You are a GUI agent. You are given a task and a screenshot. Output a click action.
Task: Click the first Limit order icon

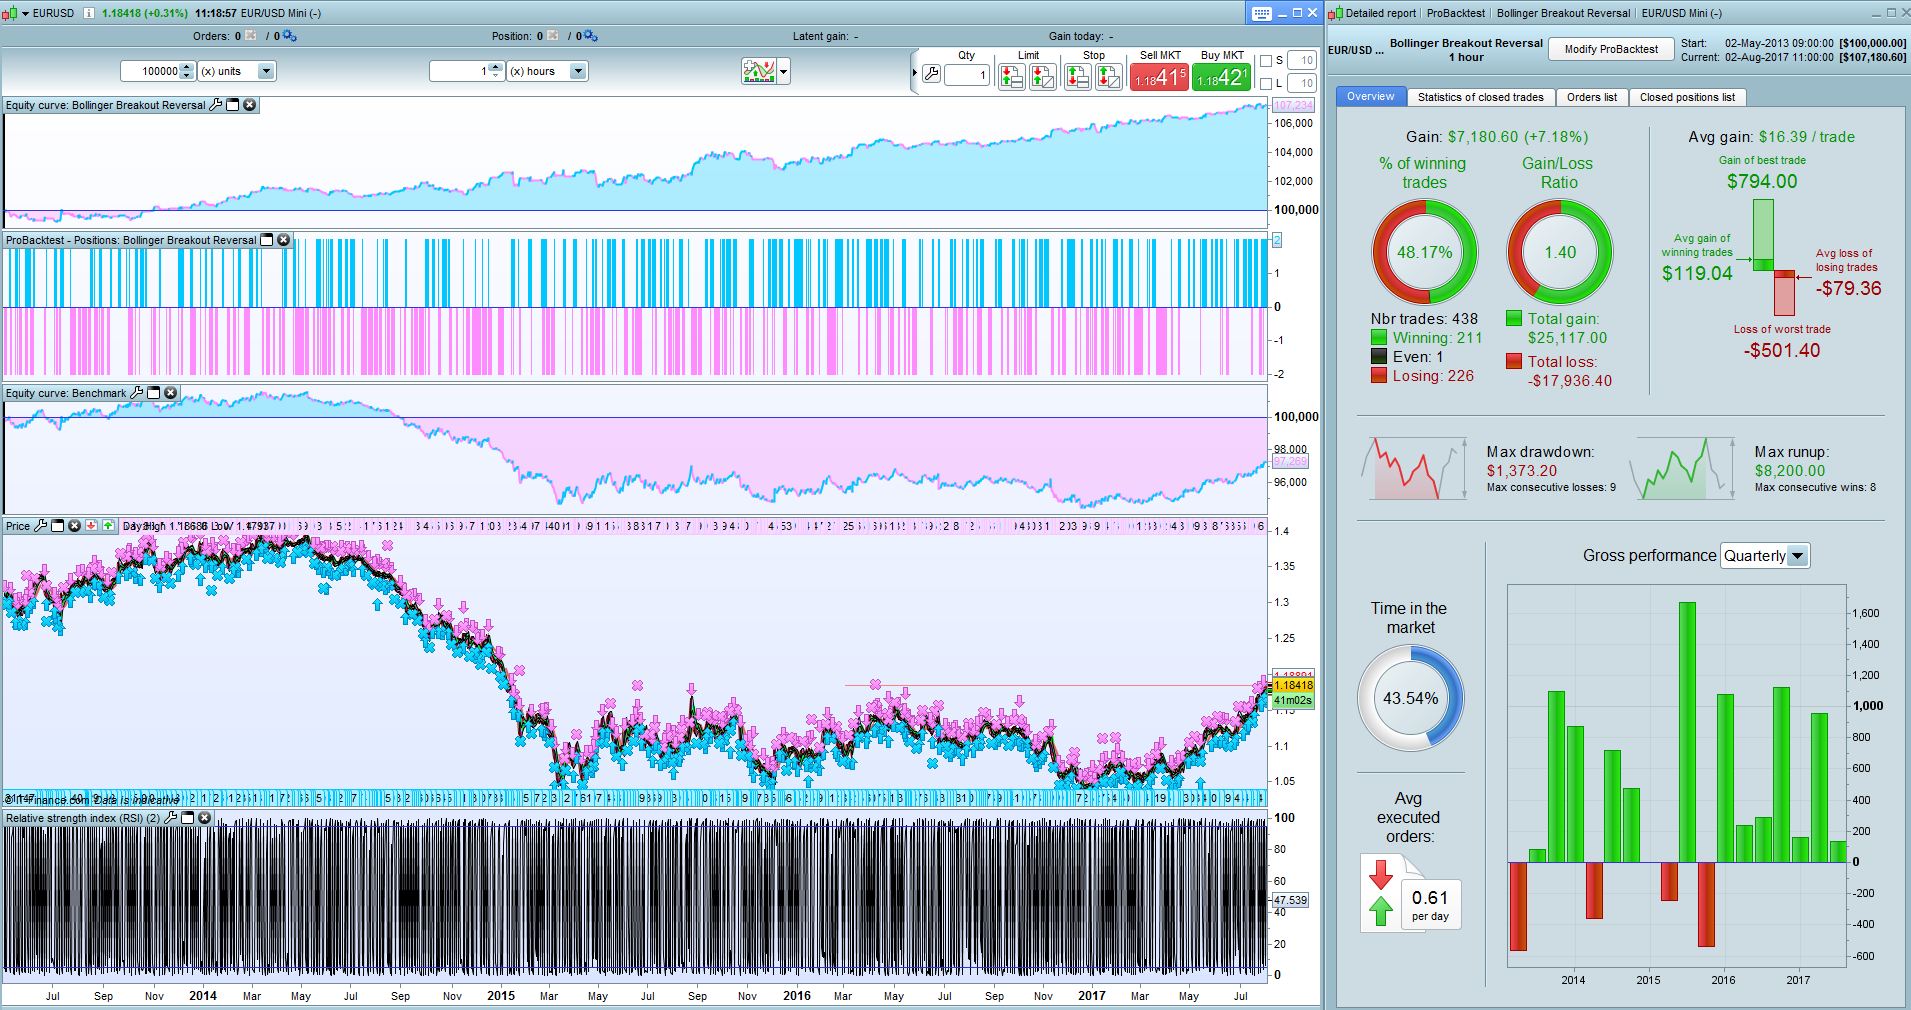click(1011, 77)
